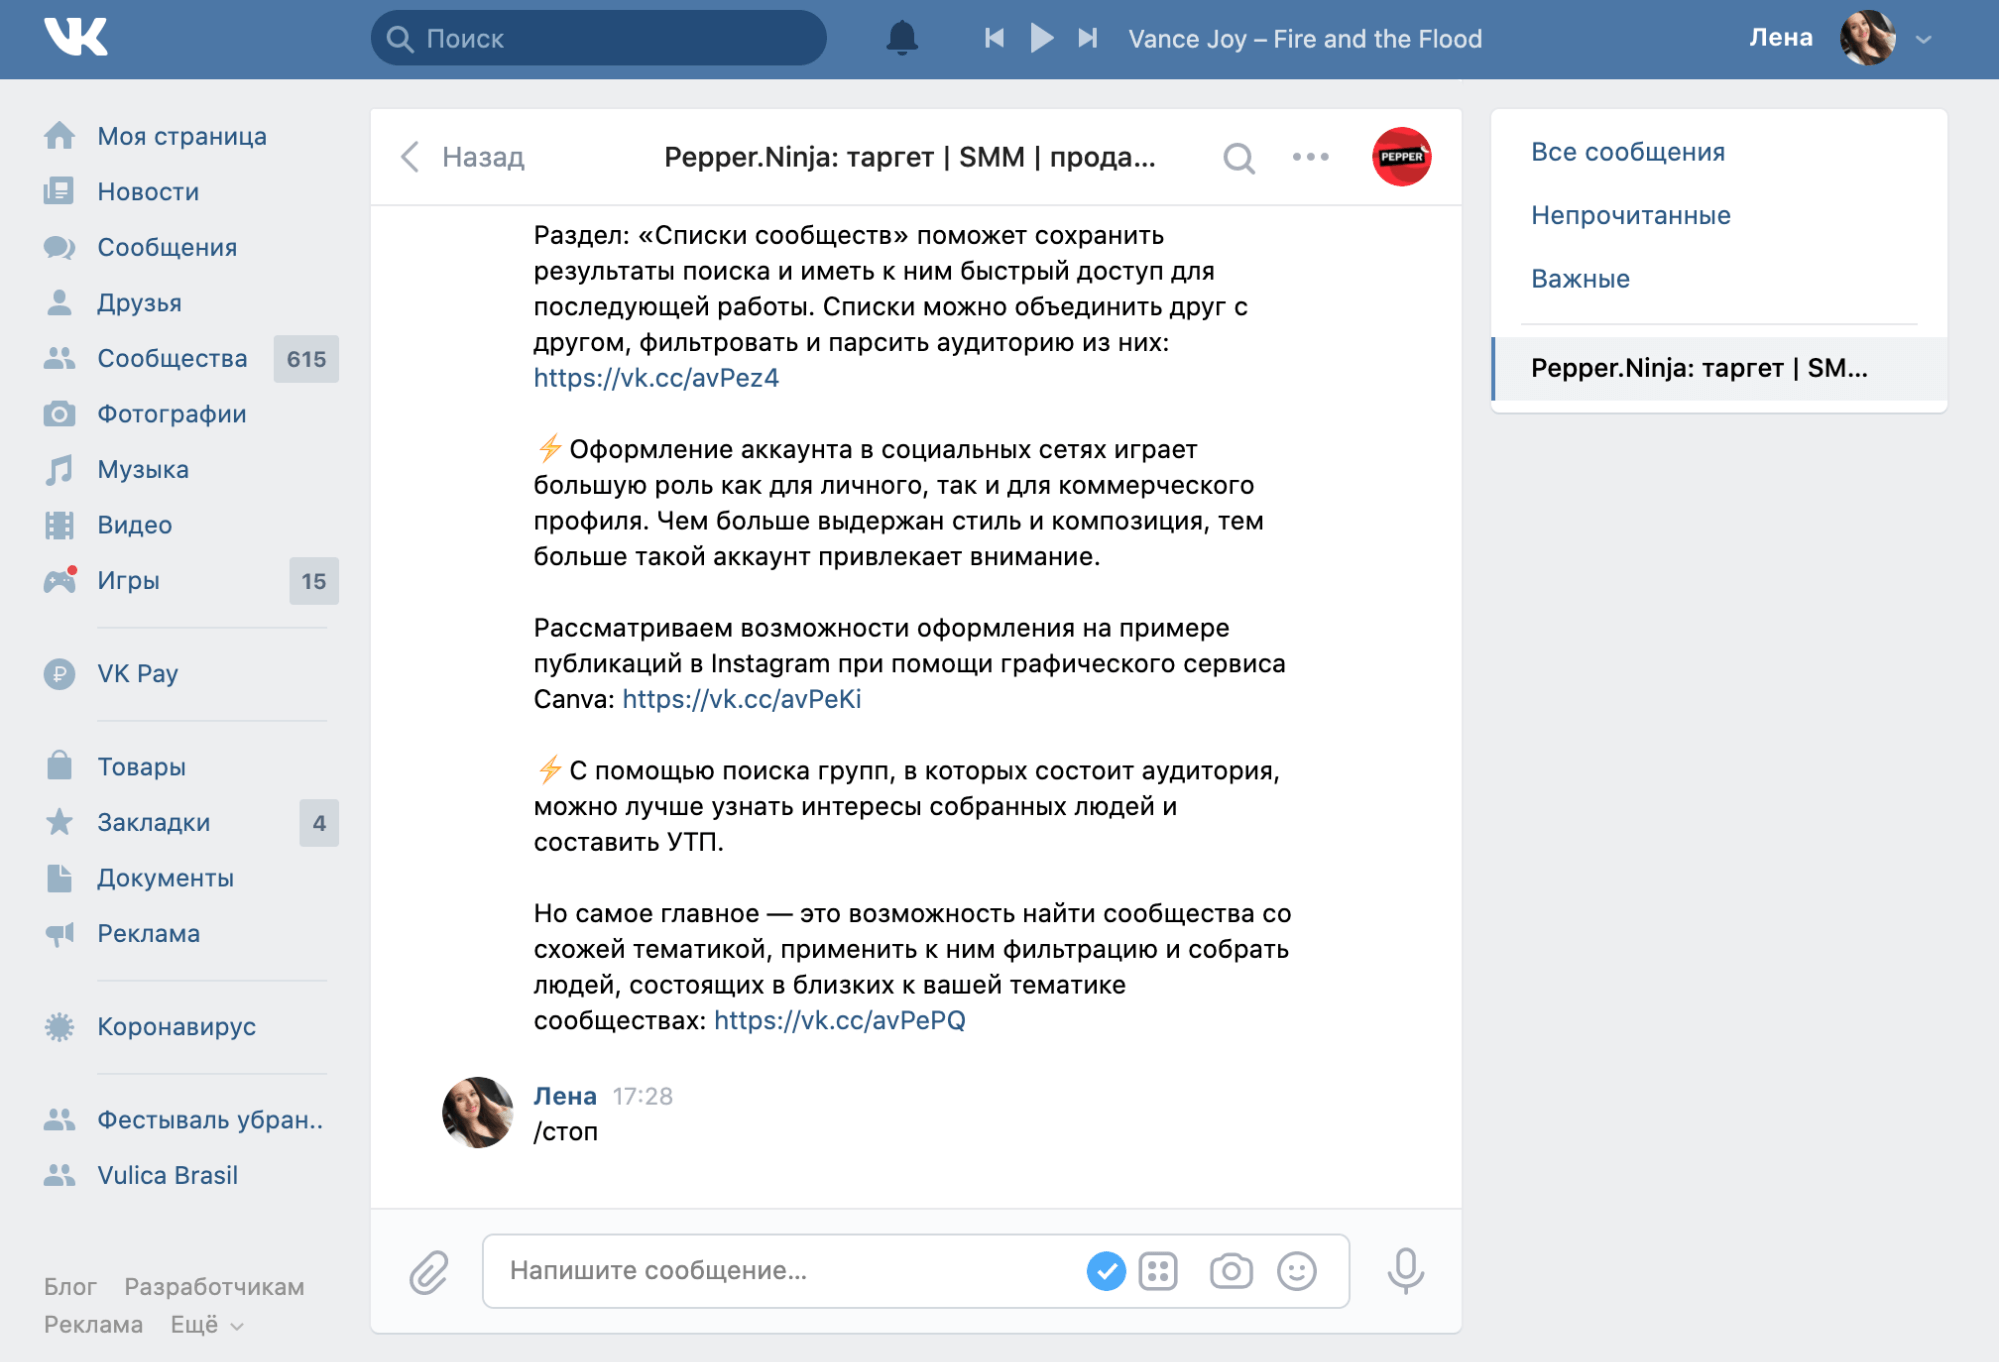Expand the Ещё footer dropdown
This screenshot has height=1363, width=1999.
click(206, 1325)
